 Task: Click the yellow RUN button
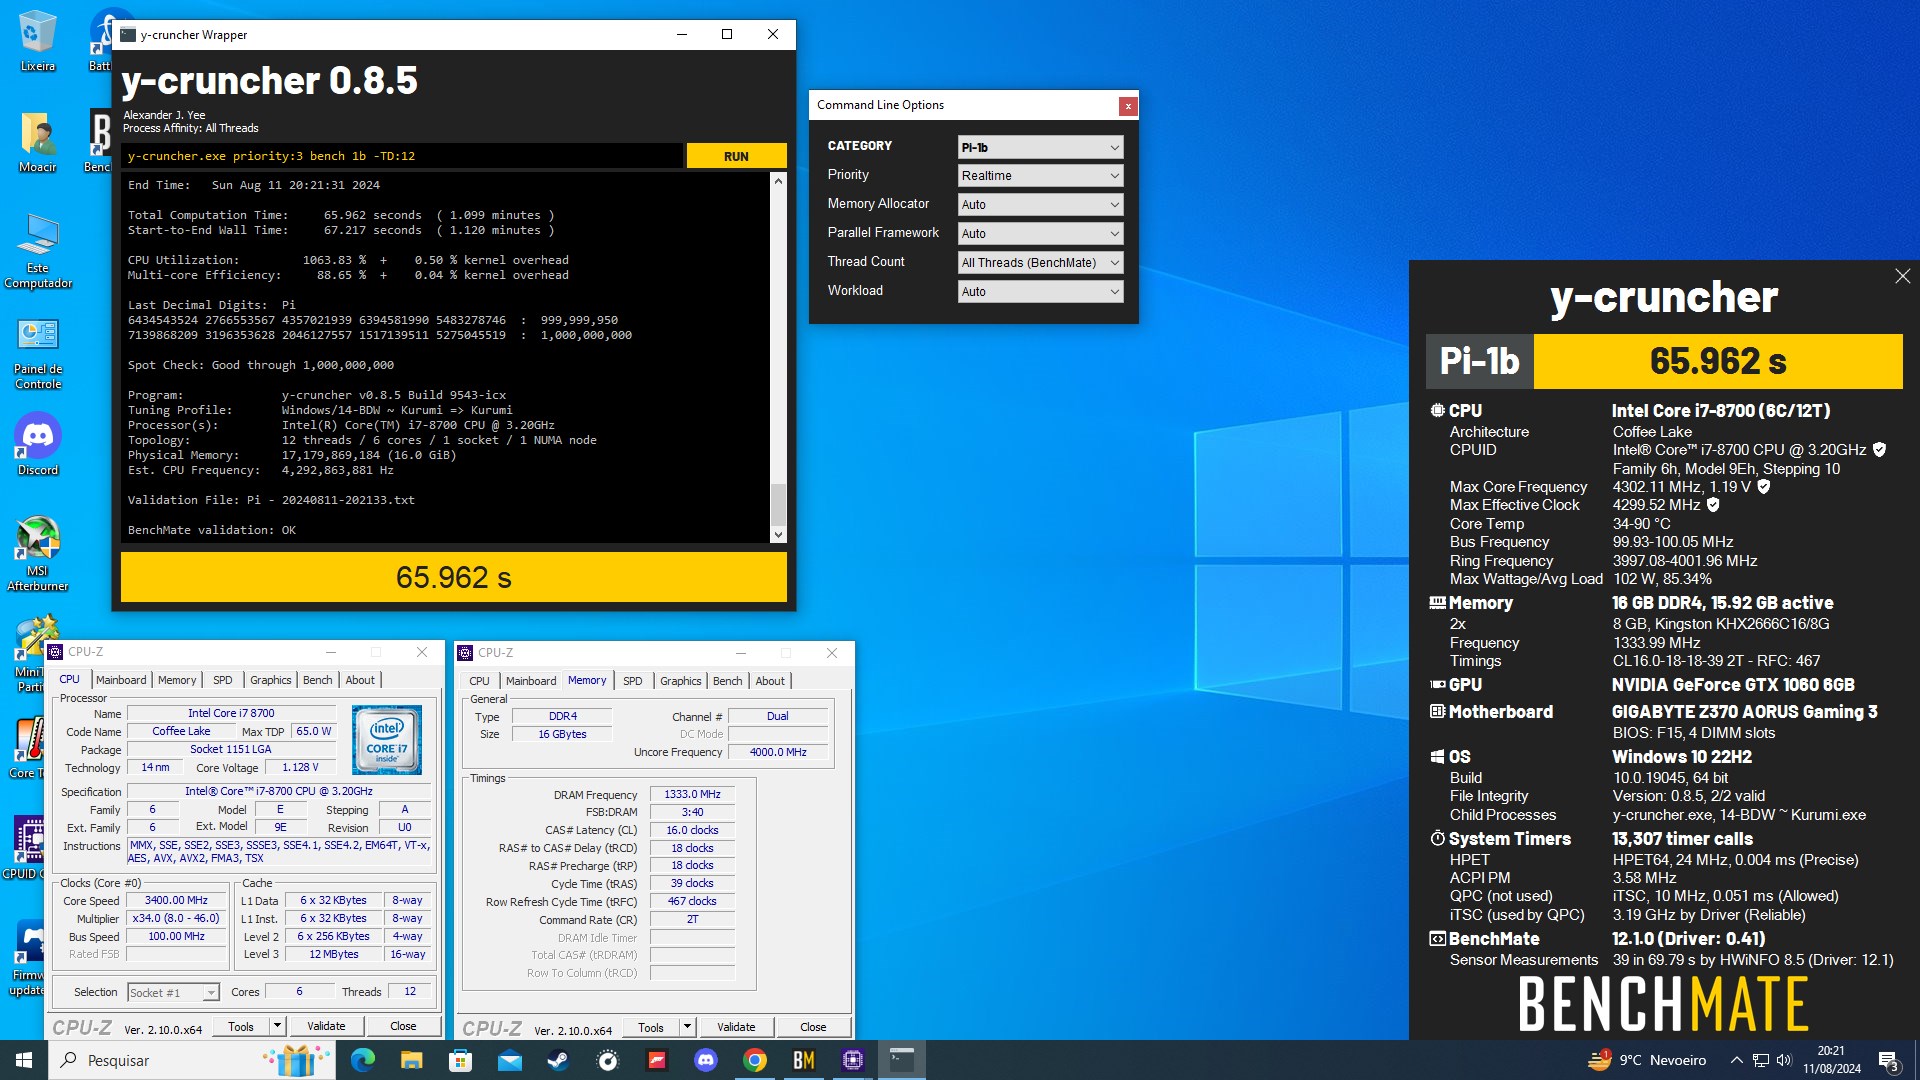pos(736,156)
